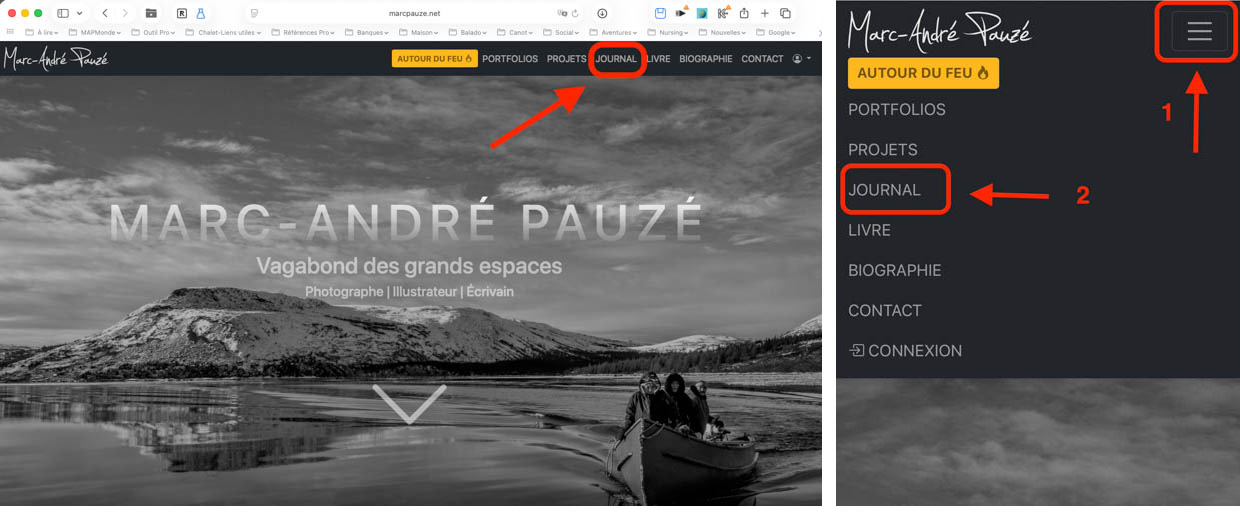Click the scroll-down chevron on hero image
The image size is (1240, 513).
pos(409,404)
